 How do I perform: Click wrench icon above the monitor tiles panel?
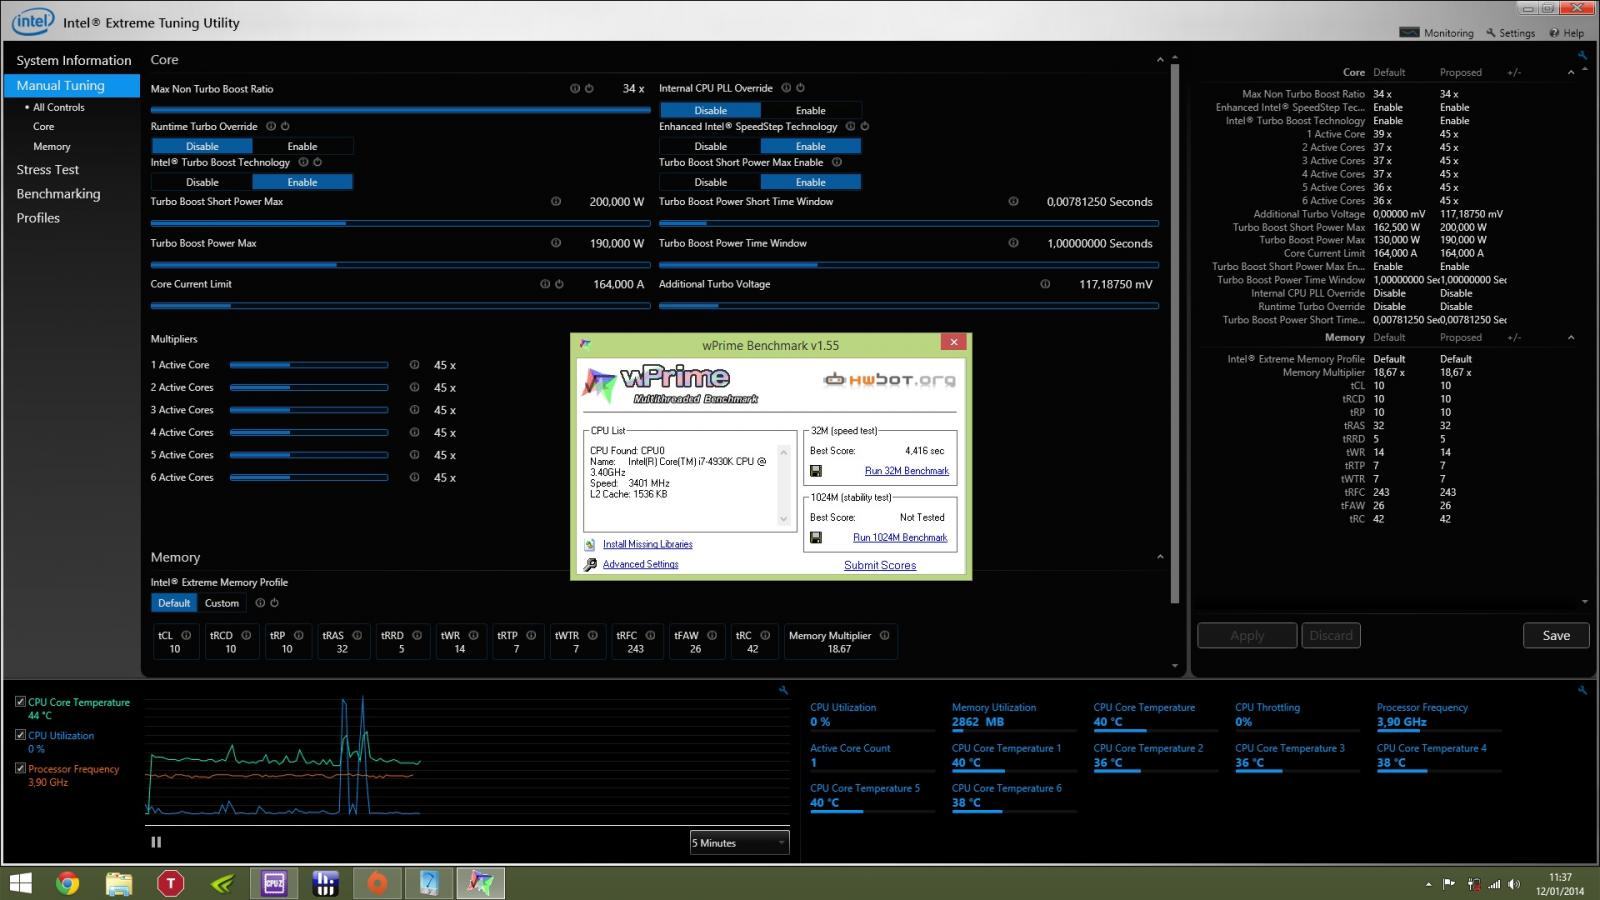tap(1582, 690)
